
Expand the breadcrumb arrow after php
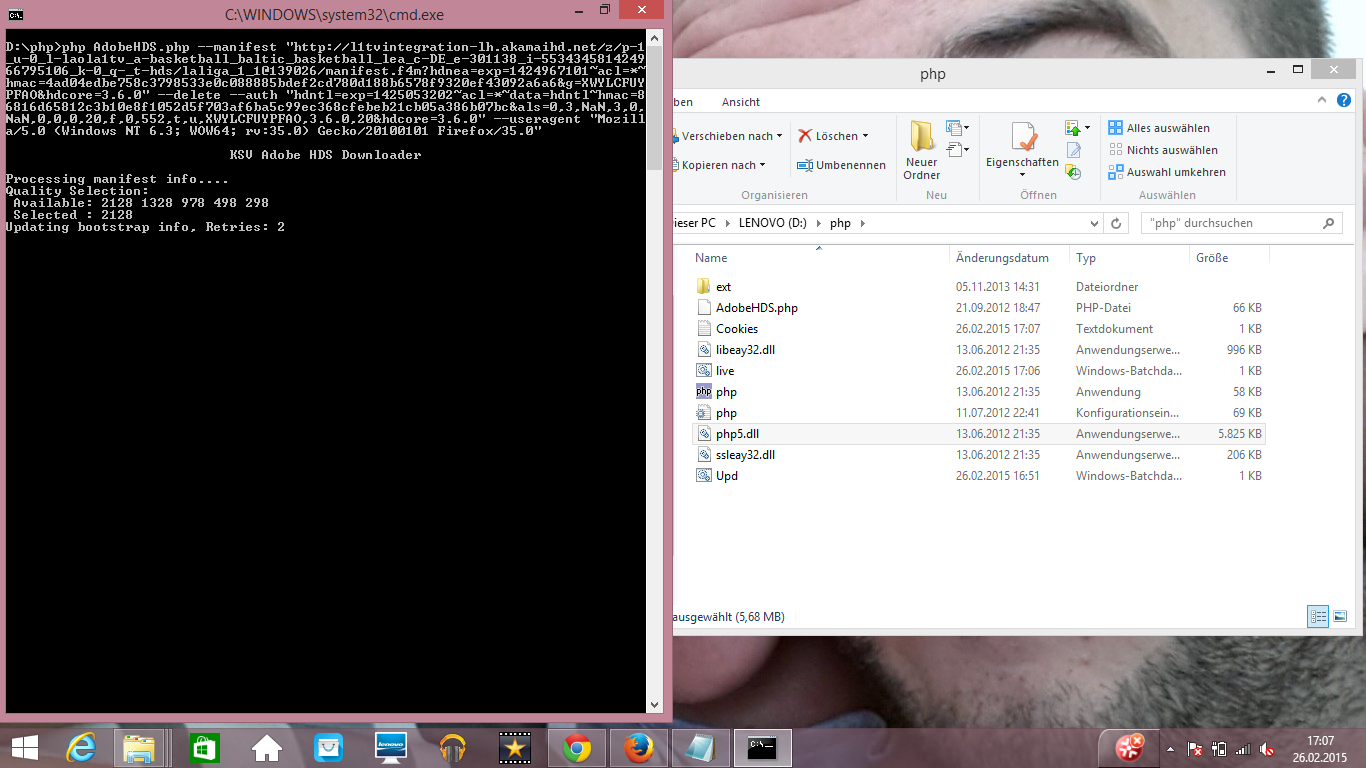862,223
